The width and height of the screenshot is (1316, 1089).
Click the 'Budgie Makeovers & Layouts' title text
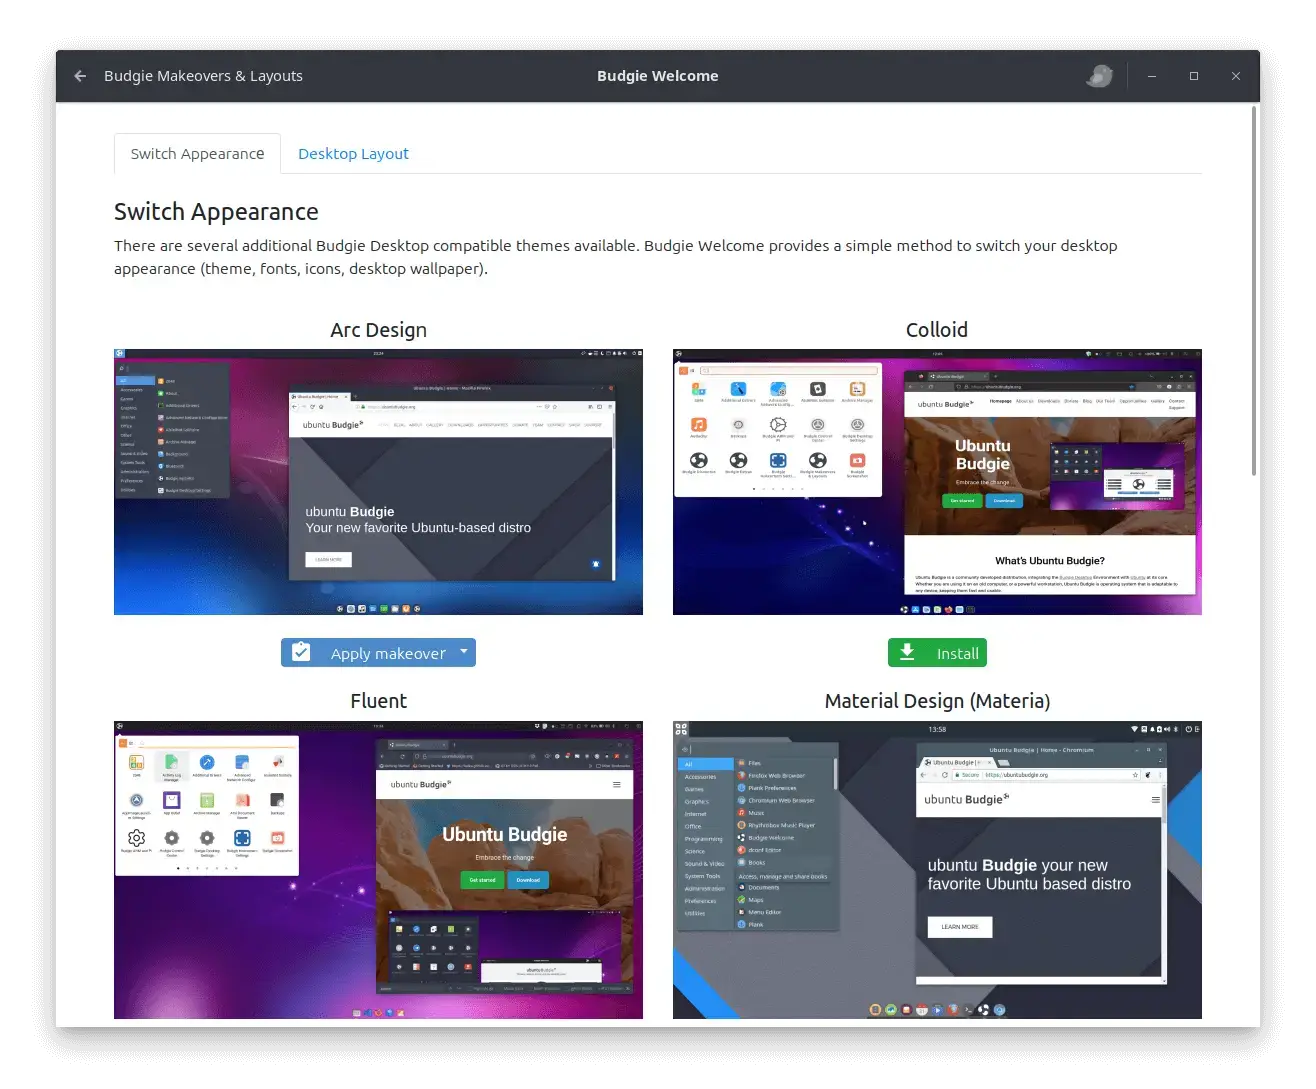[203, 76]
